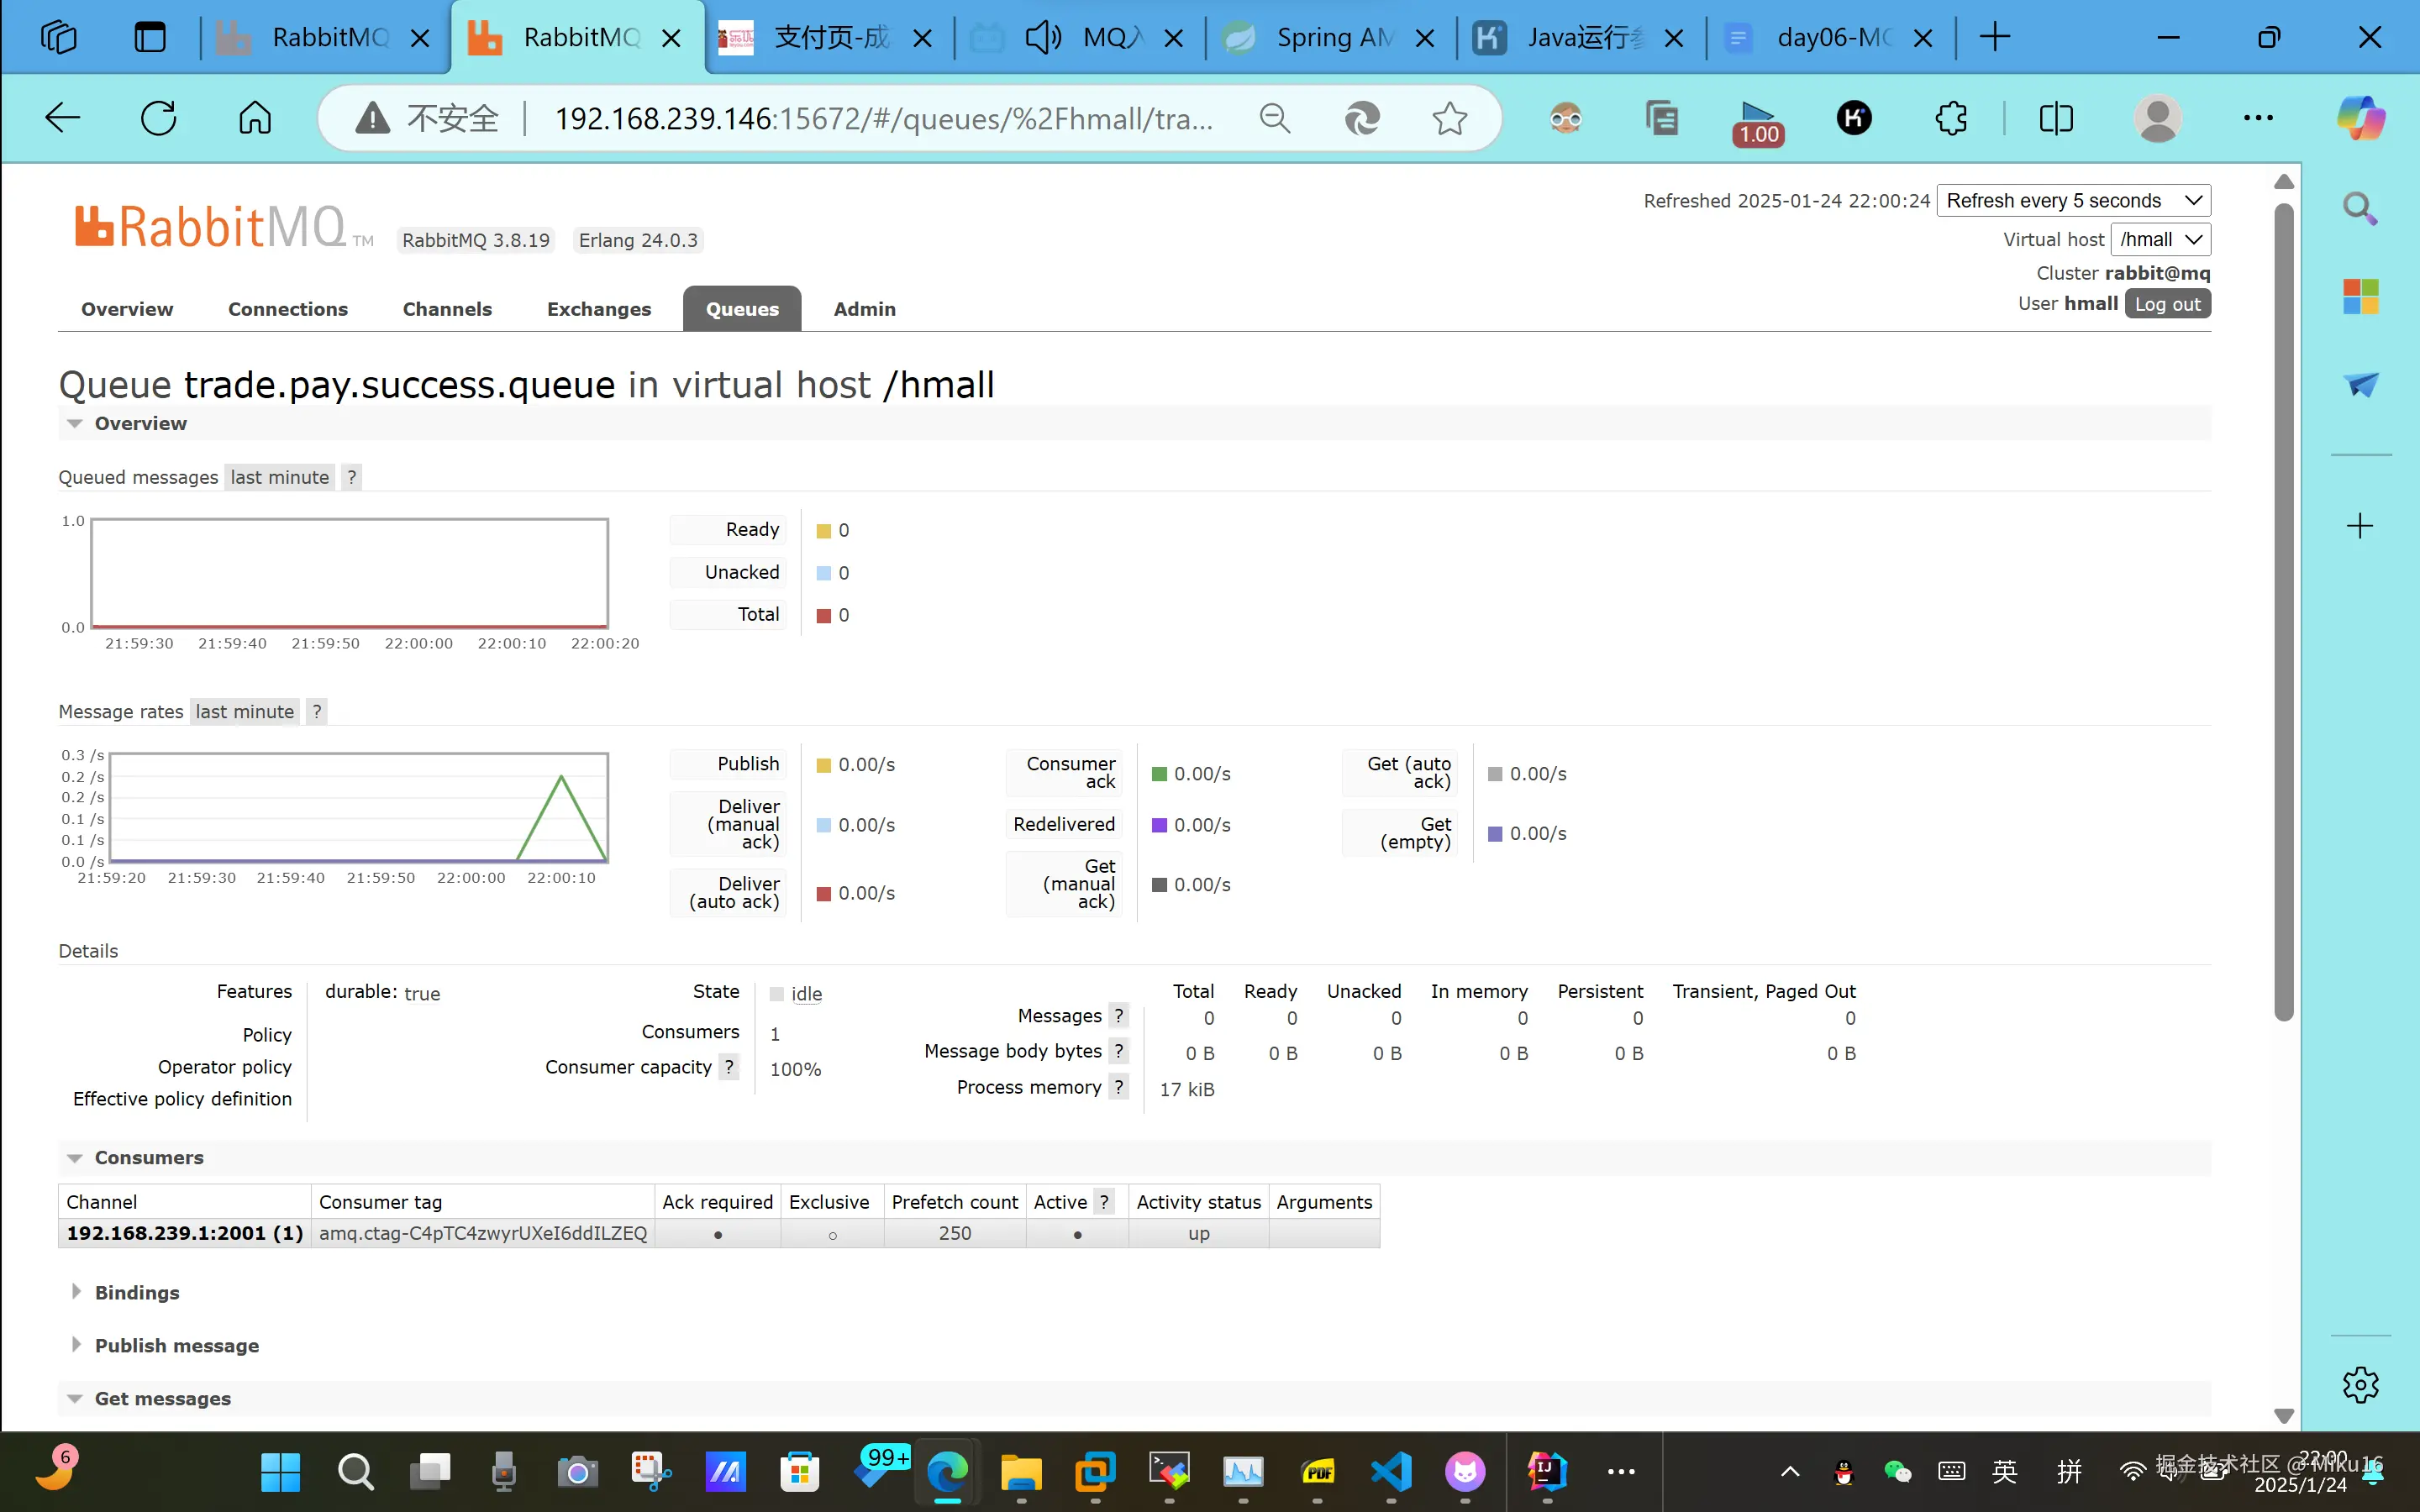Click the Consumer capacity help question mark
This screenshot has width=2420, height=1512.
(729, 1067)
